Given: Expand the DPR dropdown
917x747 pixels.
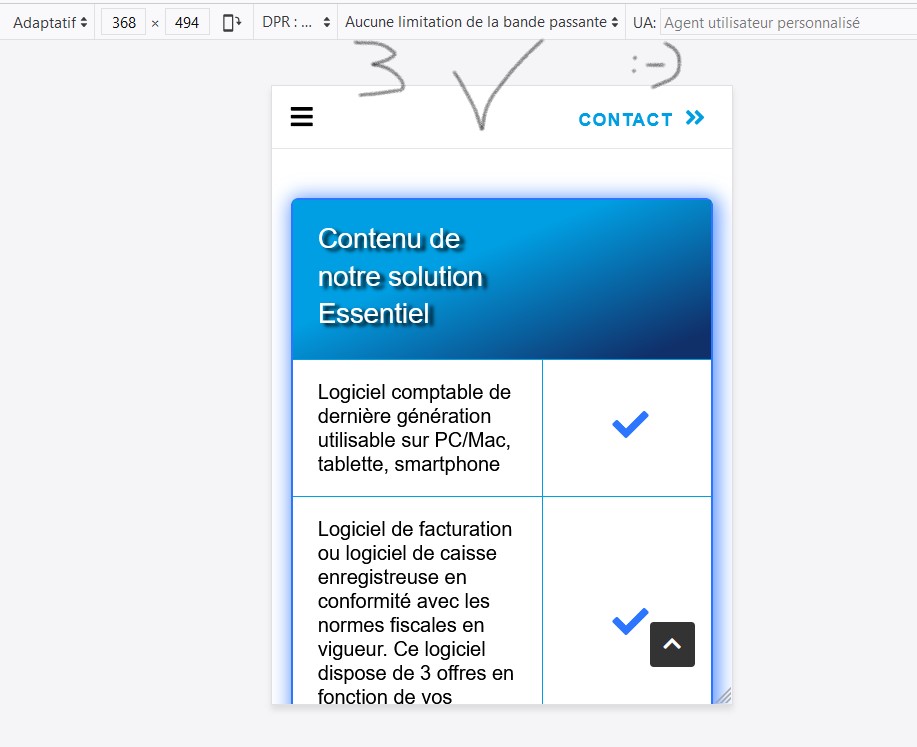Looking at the screenshot, I should click(x=295, y=22).
